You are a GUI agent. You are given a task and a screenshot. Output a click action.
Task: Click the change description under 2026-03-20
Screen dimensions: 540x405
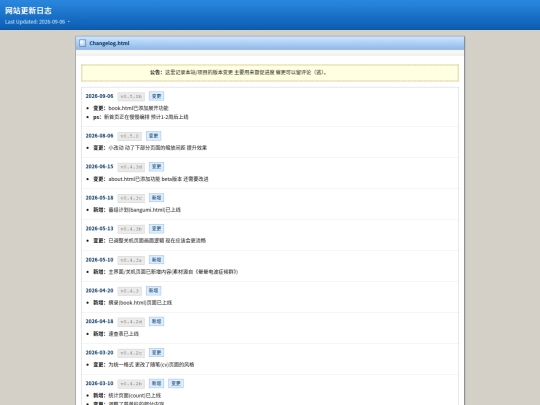click(x=144, y=365)
